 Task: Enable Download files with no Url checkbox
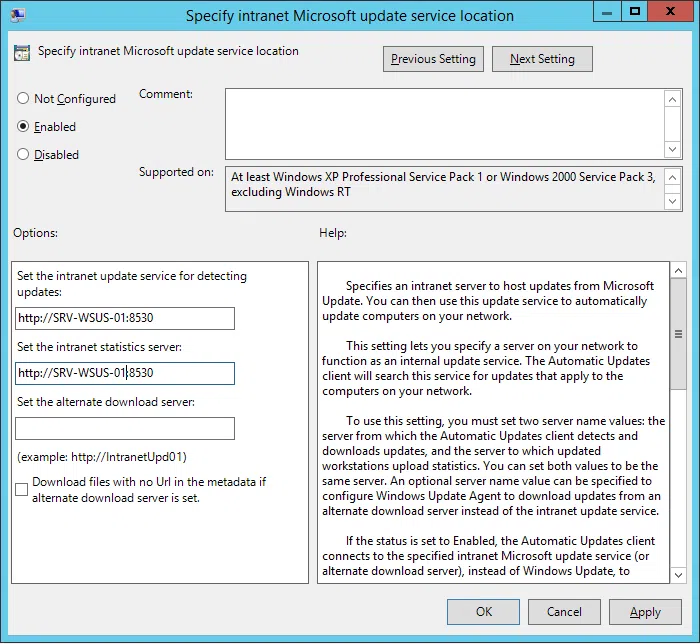[22, 489]
